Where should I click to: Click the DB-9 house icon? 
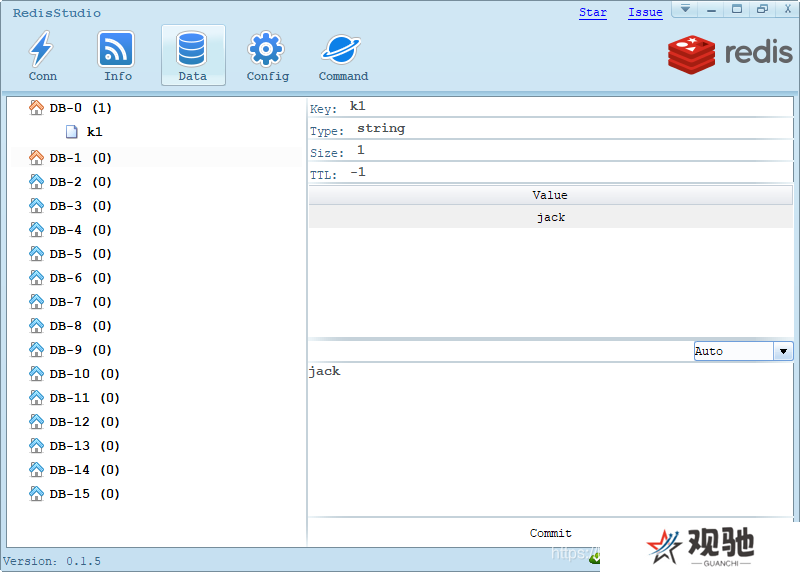click(x=37, y=349)
